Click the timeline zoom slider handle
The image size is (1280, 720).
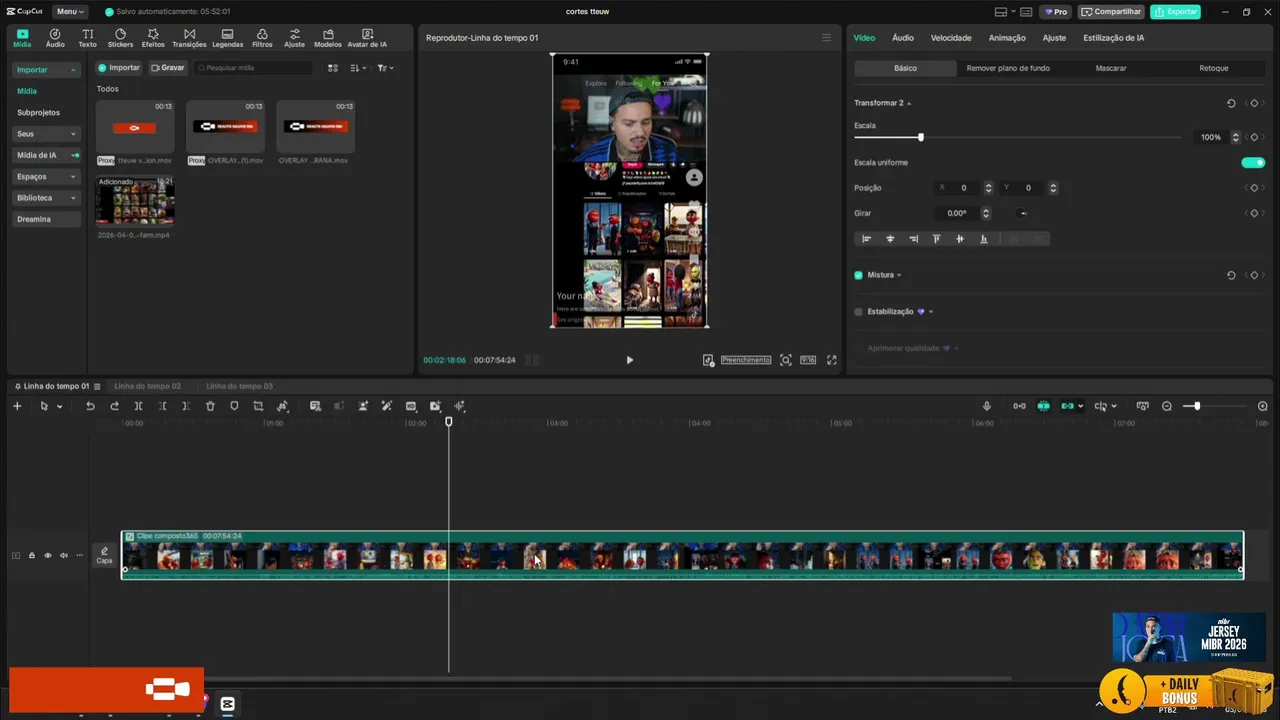[1197, 406]
